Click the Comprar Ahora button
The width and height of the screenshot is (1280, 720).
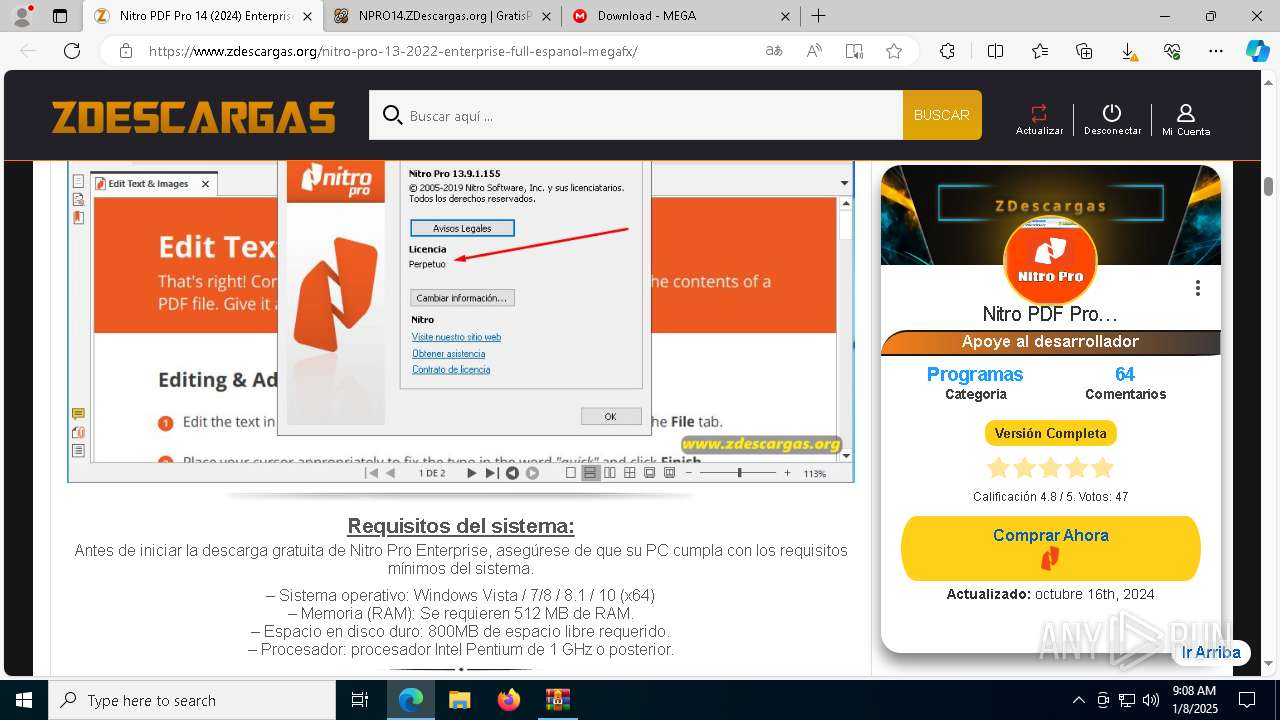coord(1050,548)
